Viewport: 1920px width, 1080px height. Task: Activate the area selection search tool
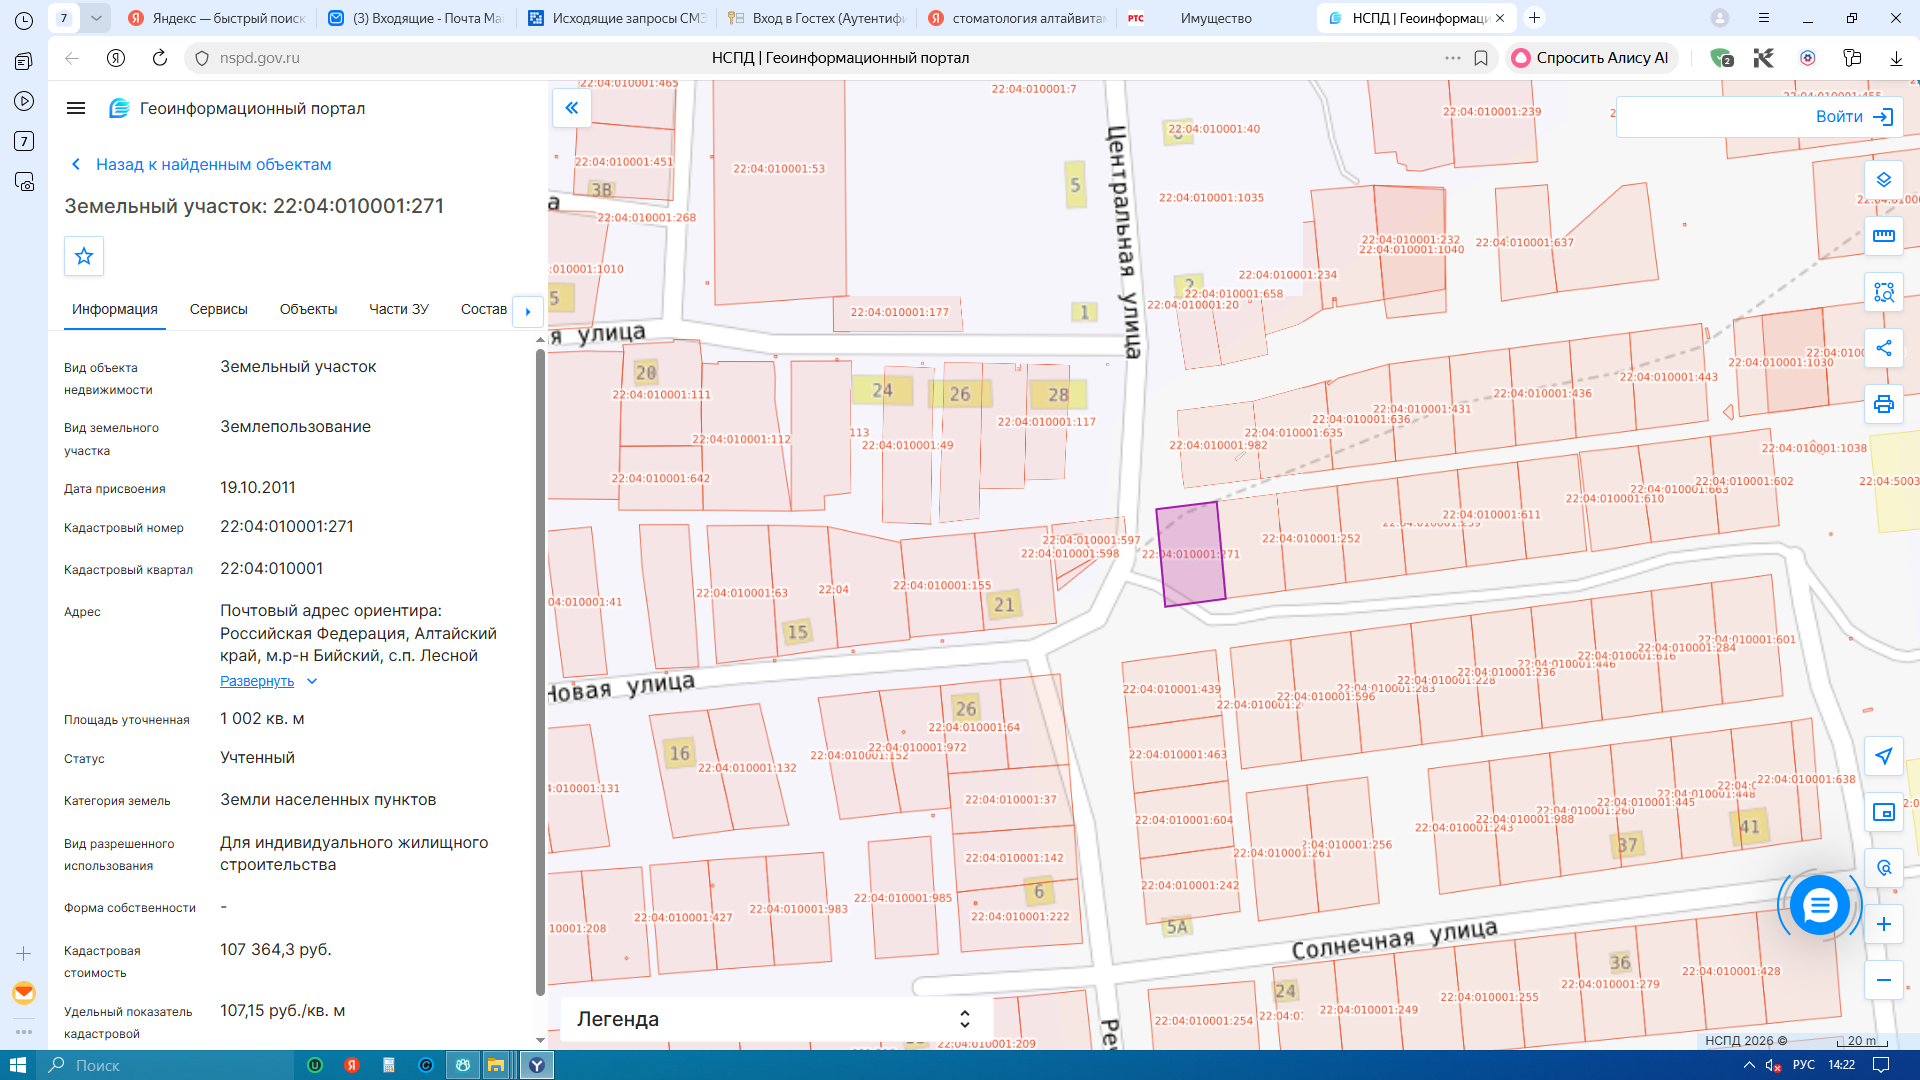pyautogui.click(x=1884, y=292)
